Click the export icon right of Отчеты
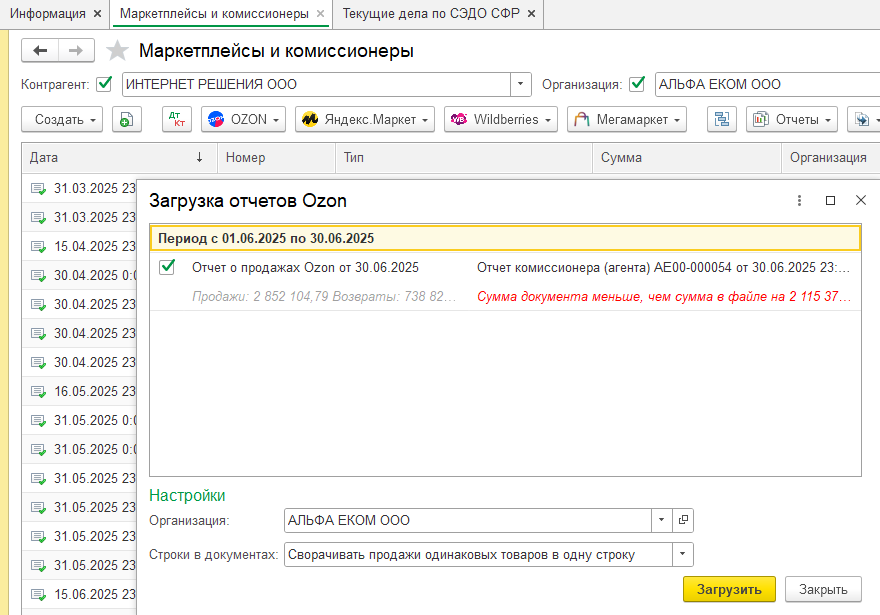Screen dimensions: 880x615 pyautogui.click(x=861, y=120)
